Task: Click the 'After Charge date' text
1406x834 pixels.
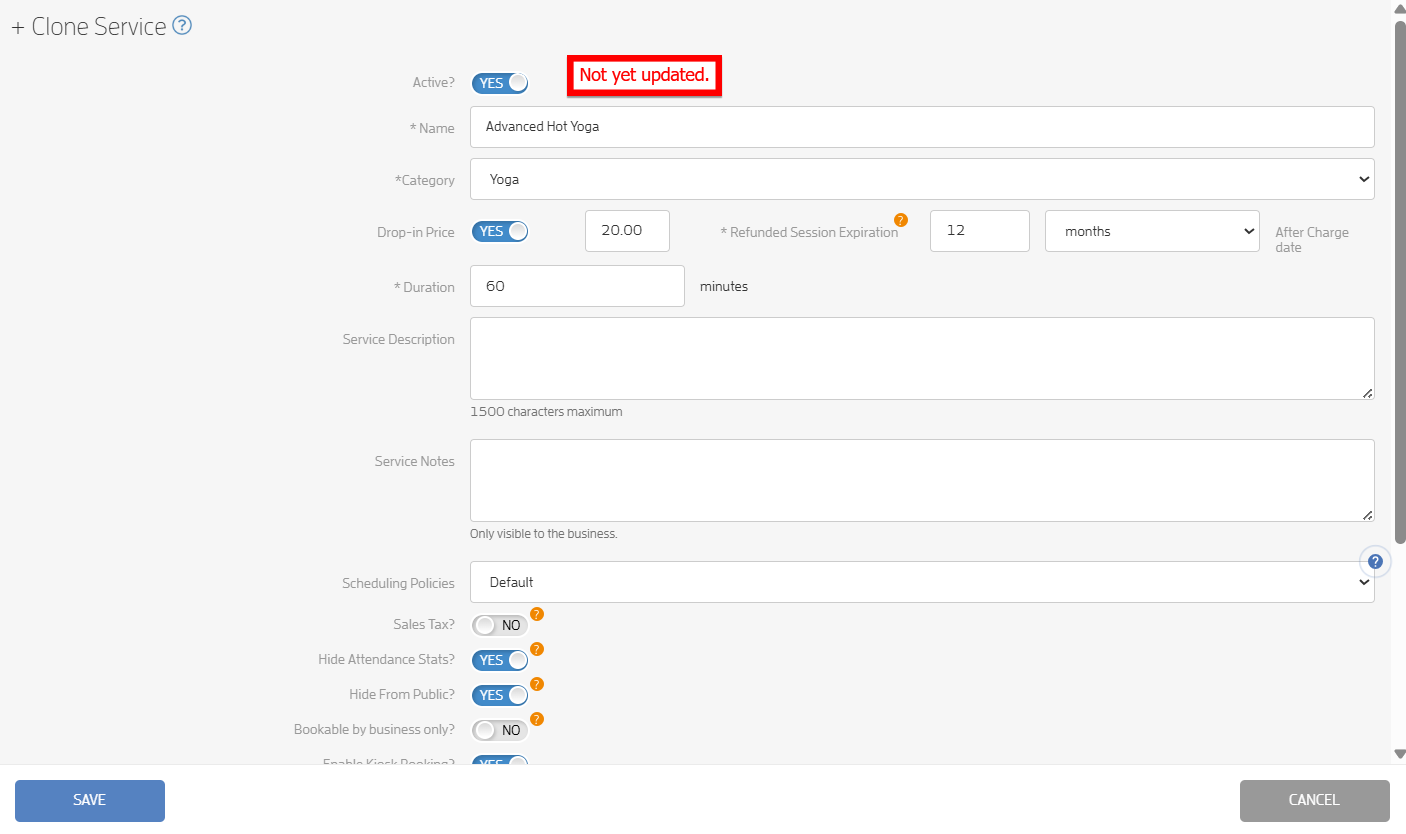Action: 1312,240
